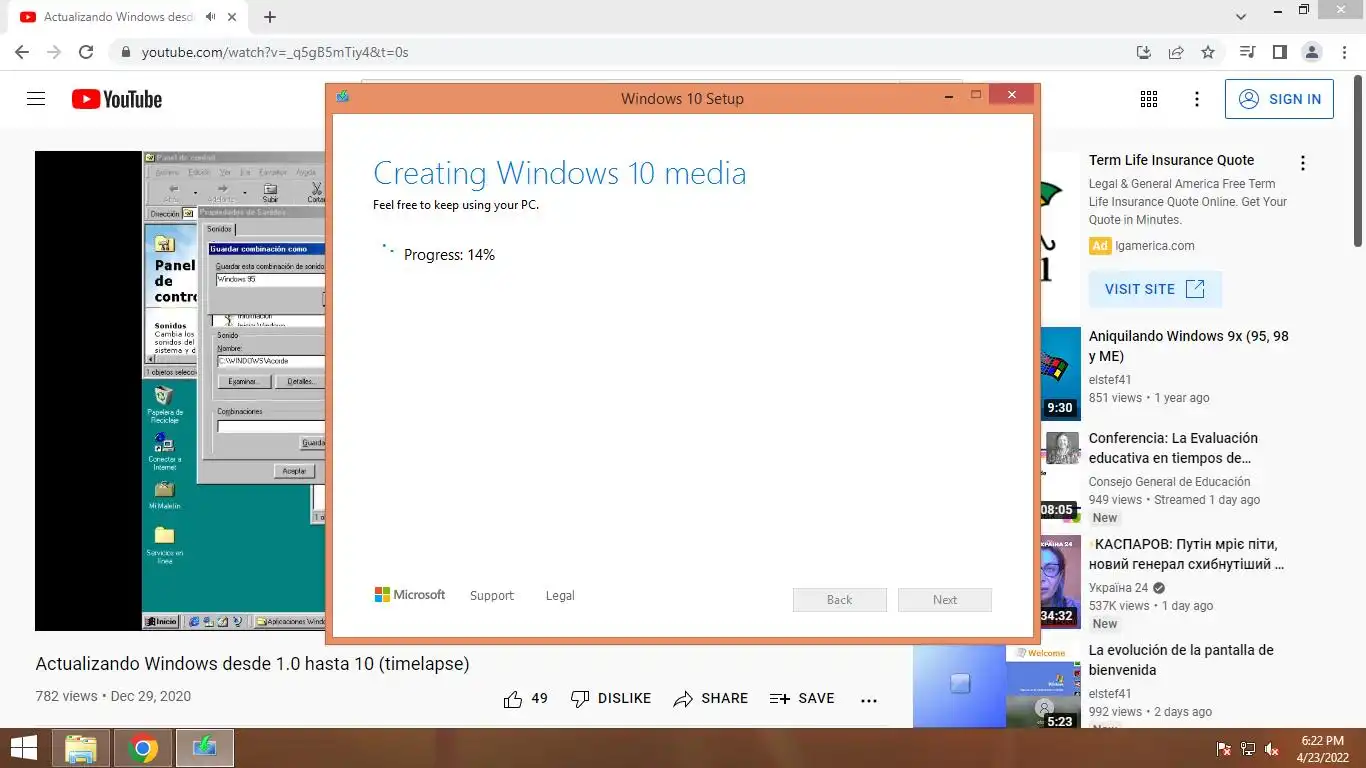Image resolution: width=1366 pixels, height=768 pixels.
Task: Open Chrome tab search dropdown
Action: 1241,17
